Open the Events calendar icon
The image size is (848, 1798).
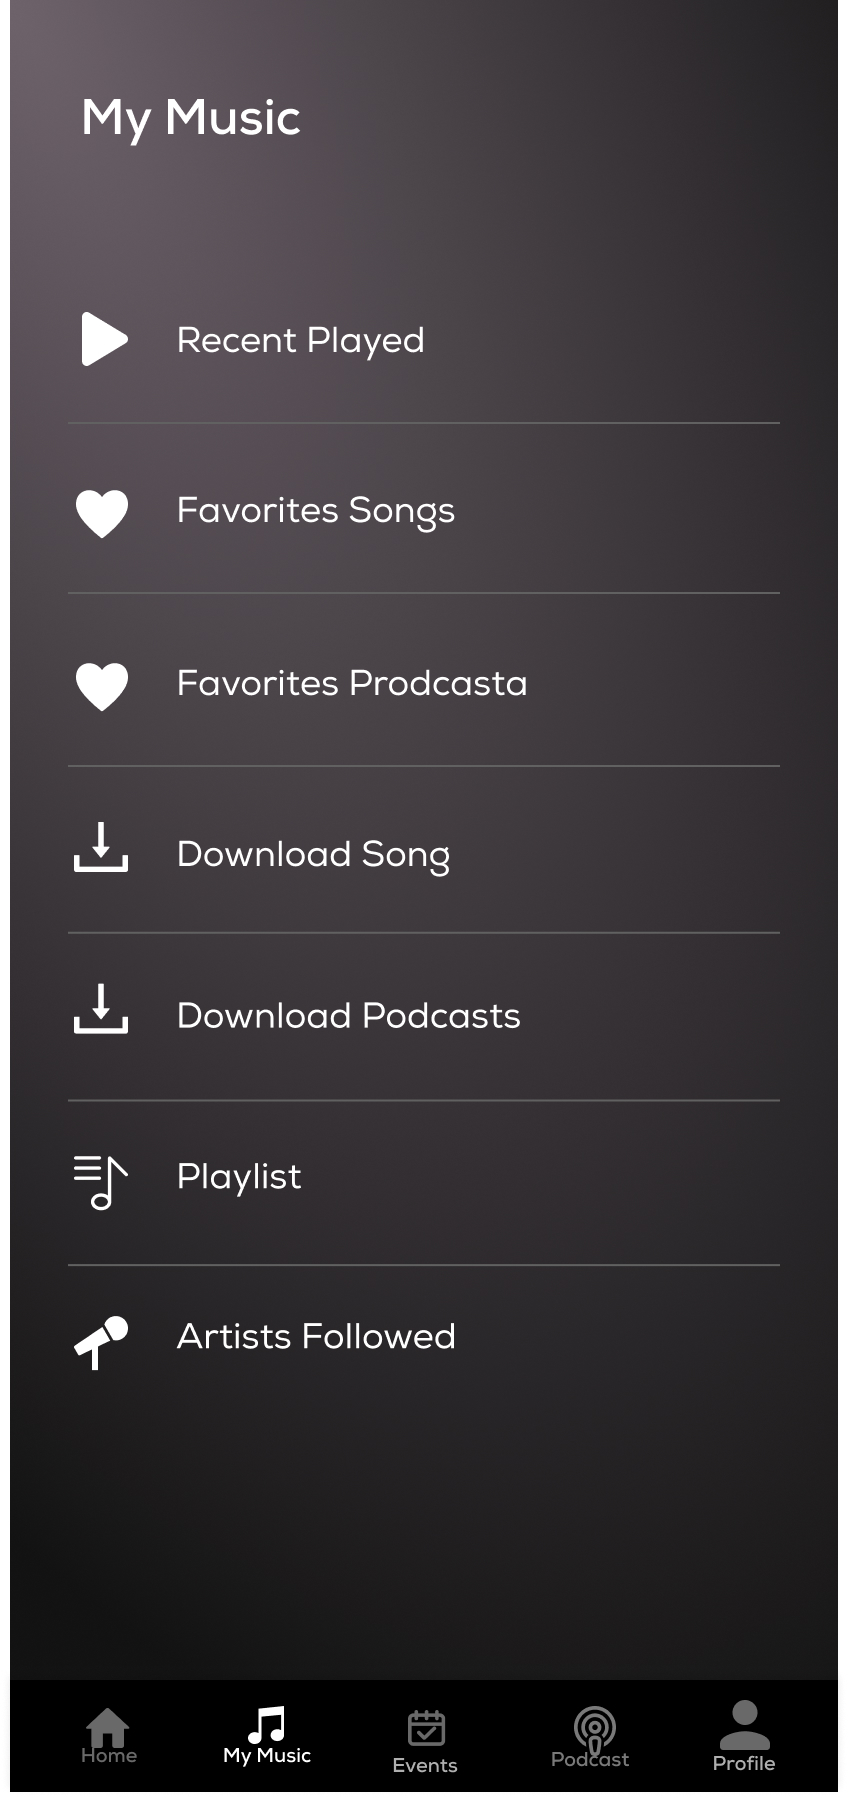point(426,1727)
